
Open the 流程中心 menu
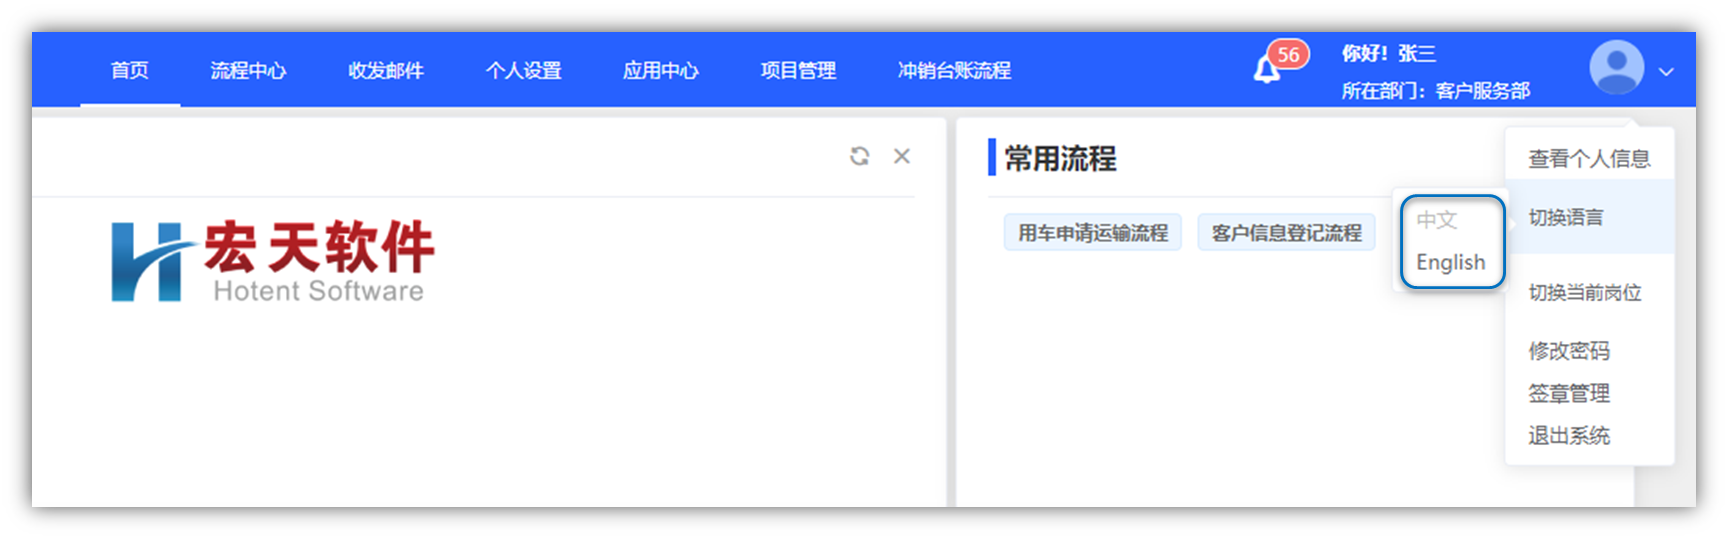(248, 70)
